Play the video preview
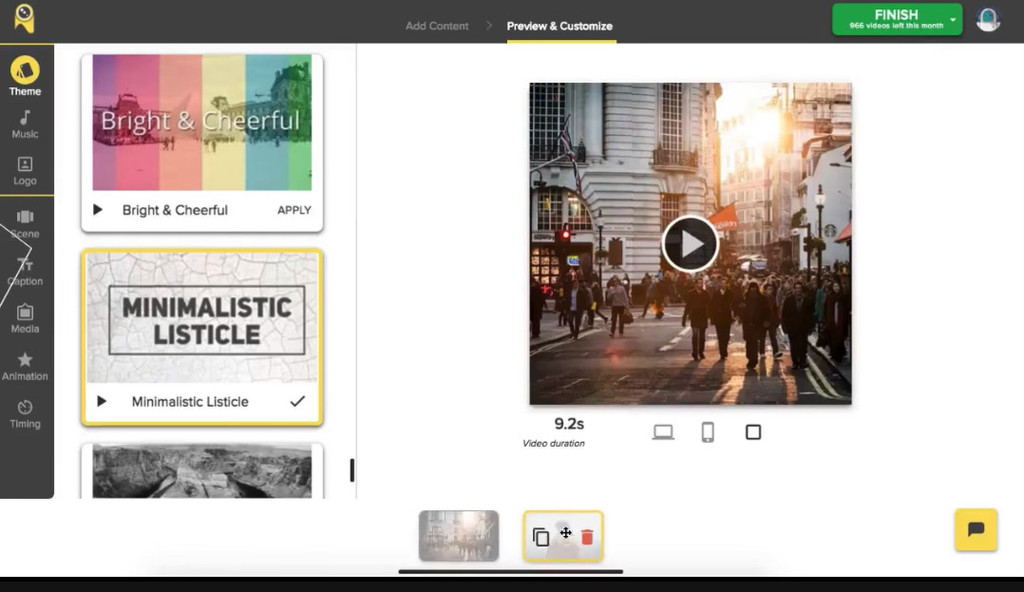The height and width of the screenshot is (592, 1024). click(689, 243)
